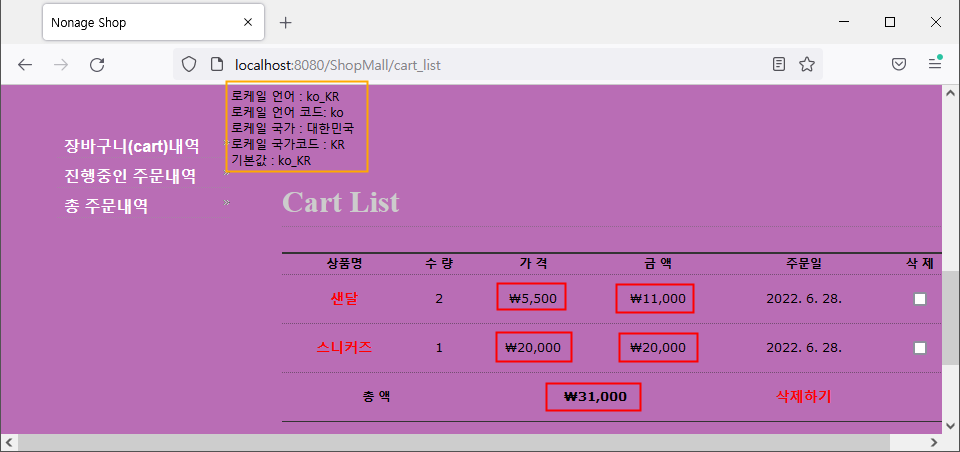Check the delete box for 스니커즈
This screenshot has width=960, height=452.
(920, 348)
